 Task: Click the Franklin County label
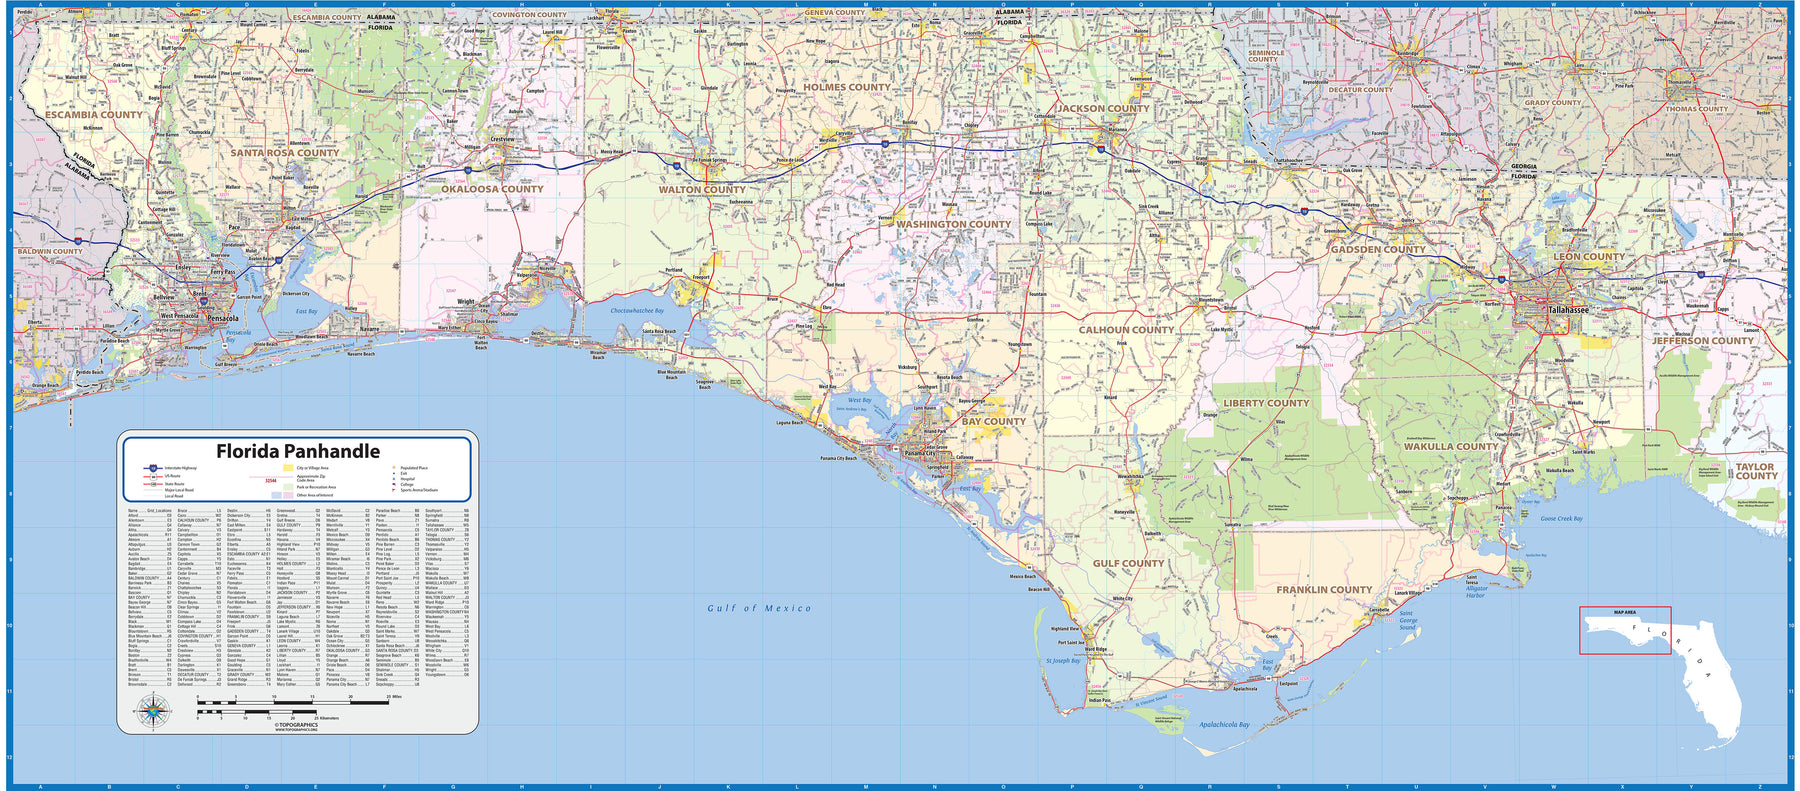click(x=1323, y=590)
